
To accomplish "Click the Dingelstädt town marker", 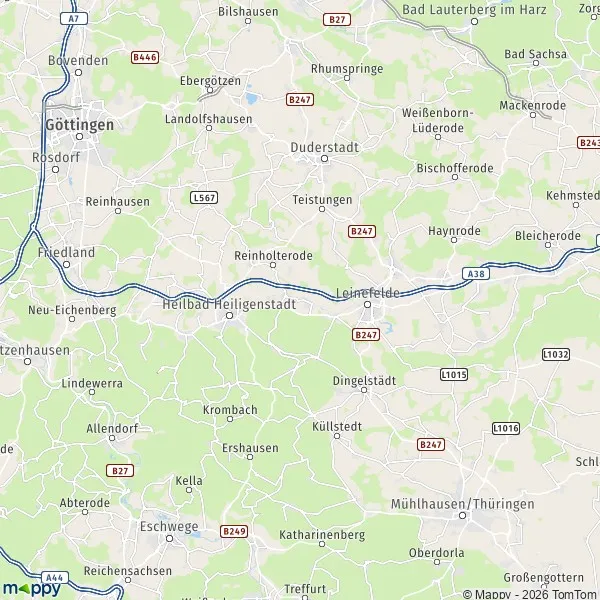I will point(364,390).
